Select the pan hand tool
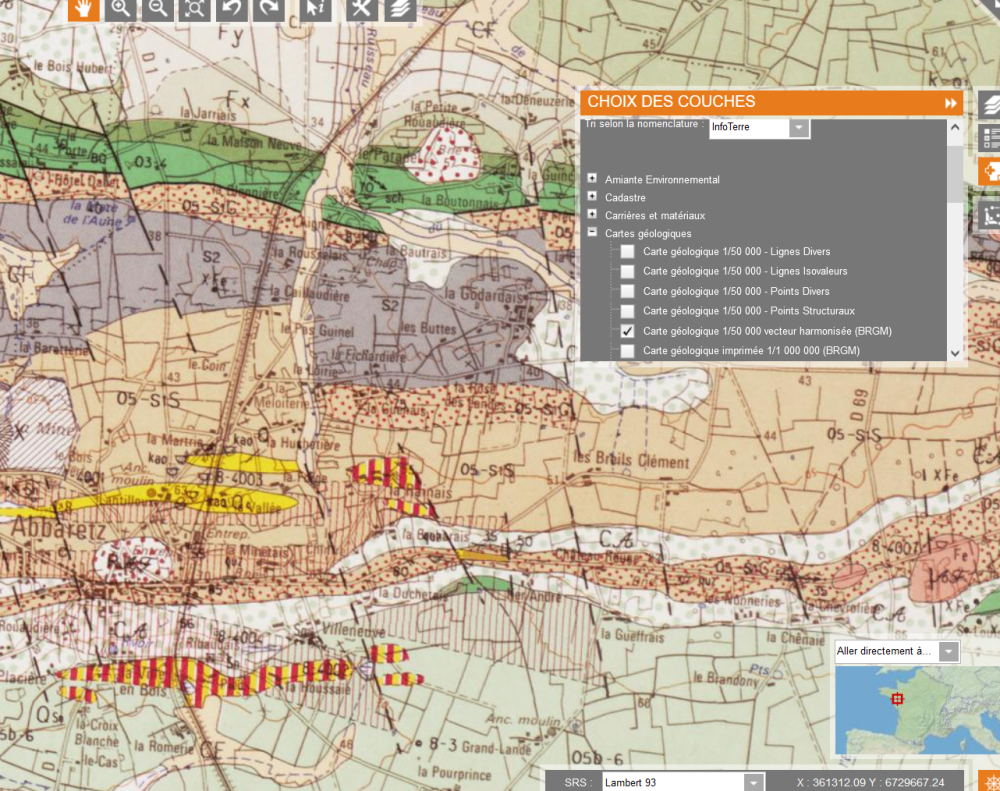 tap(83, 9)
